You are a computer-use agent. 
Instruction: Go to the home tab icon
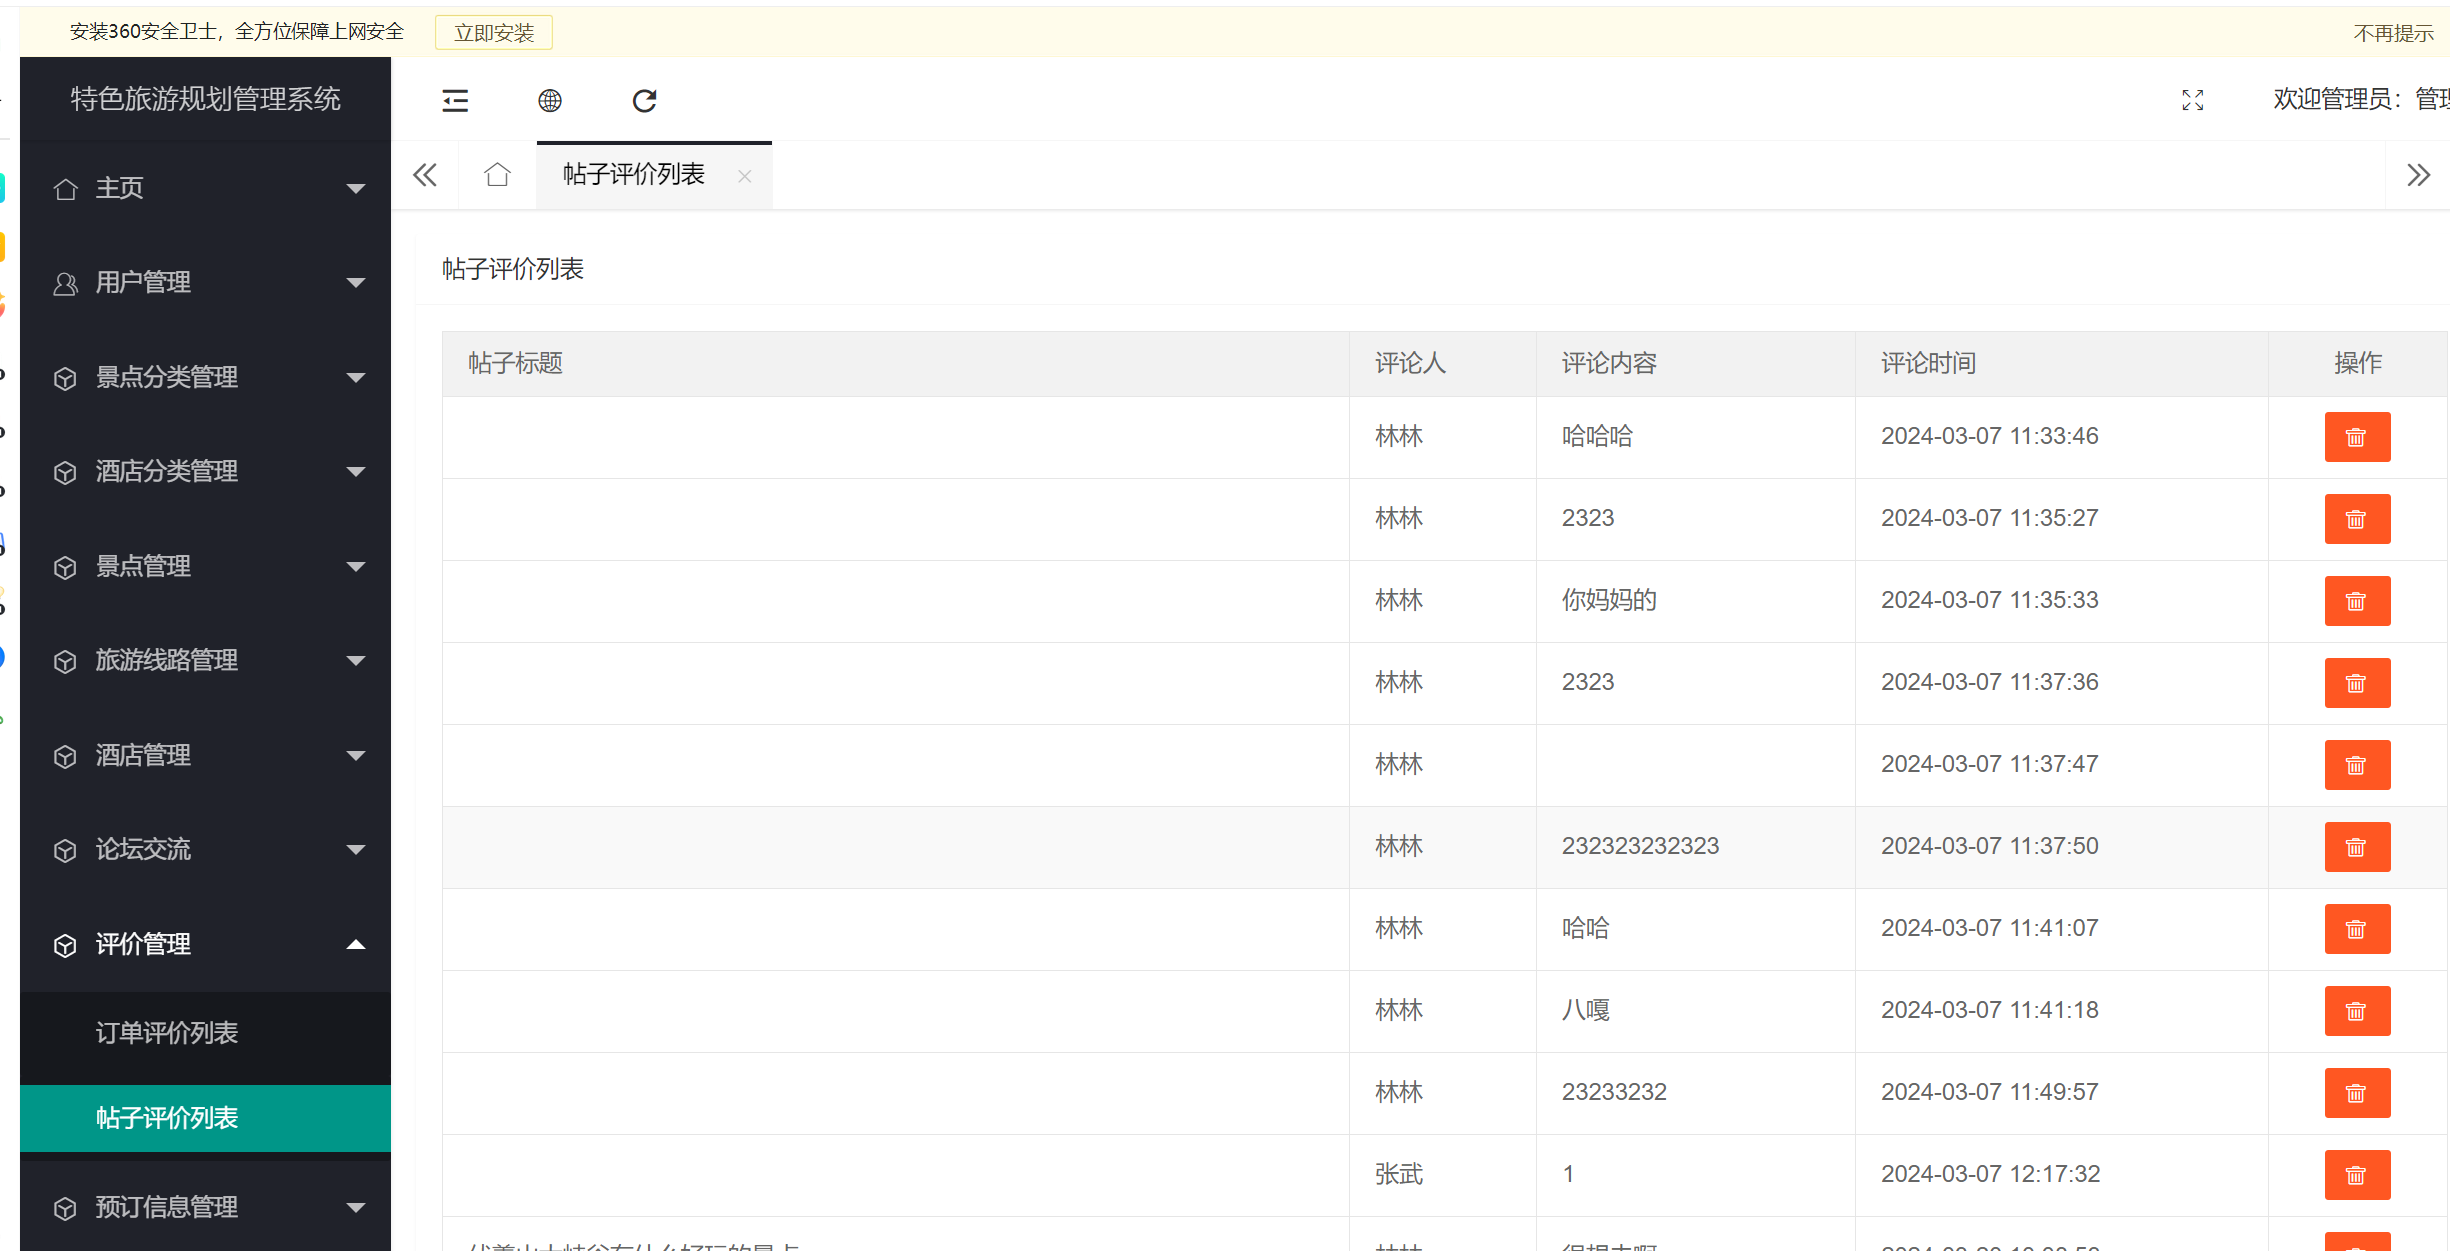click(x=497, y=175)
